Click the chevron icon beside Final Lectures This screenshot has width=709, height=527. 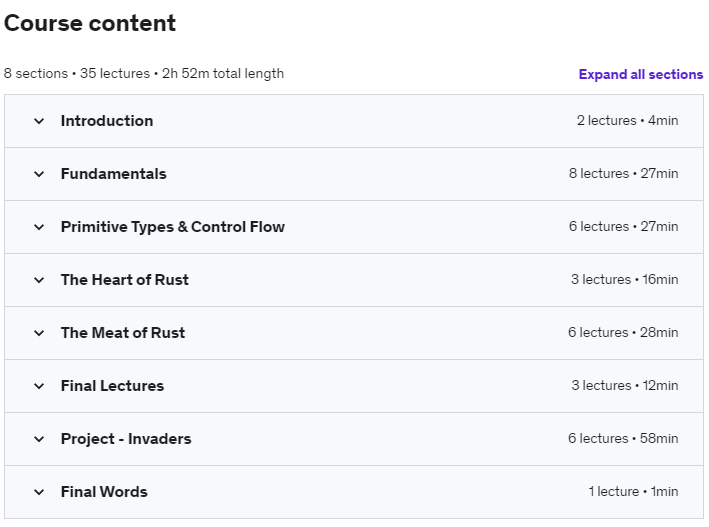pyautogui.click(x=39, y=386)
